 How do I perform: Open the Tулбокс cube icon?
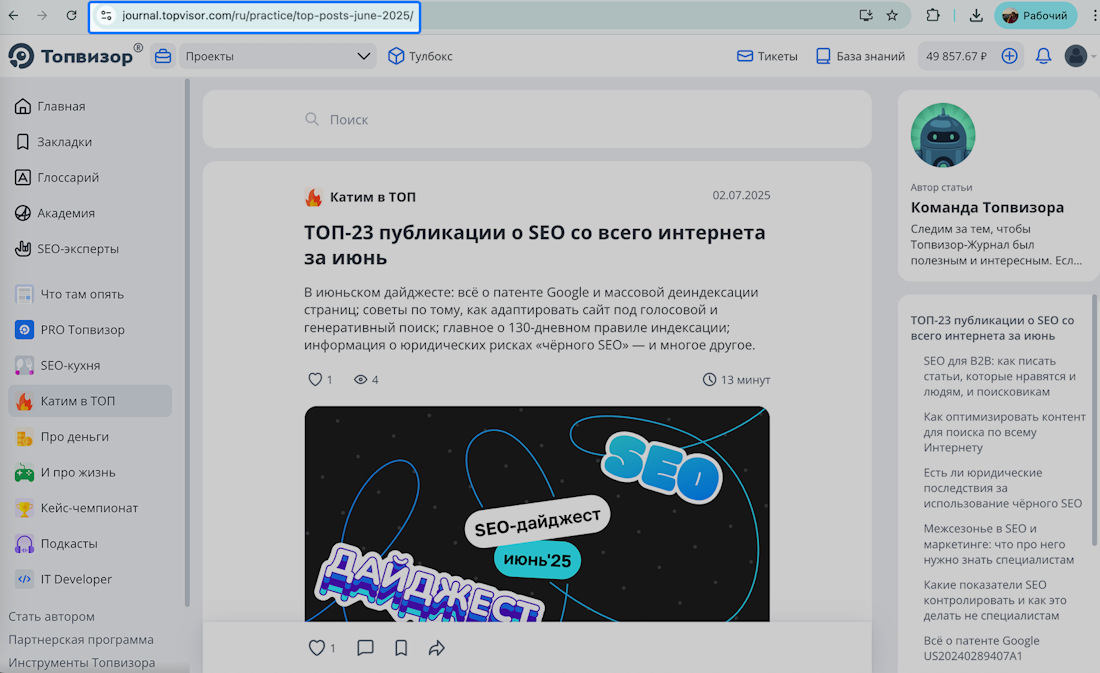[x=396, y=56]
